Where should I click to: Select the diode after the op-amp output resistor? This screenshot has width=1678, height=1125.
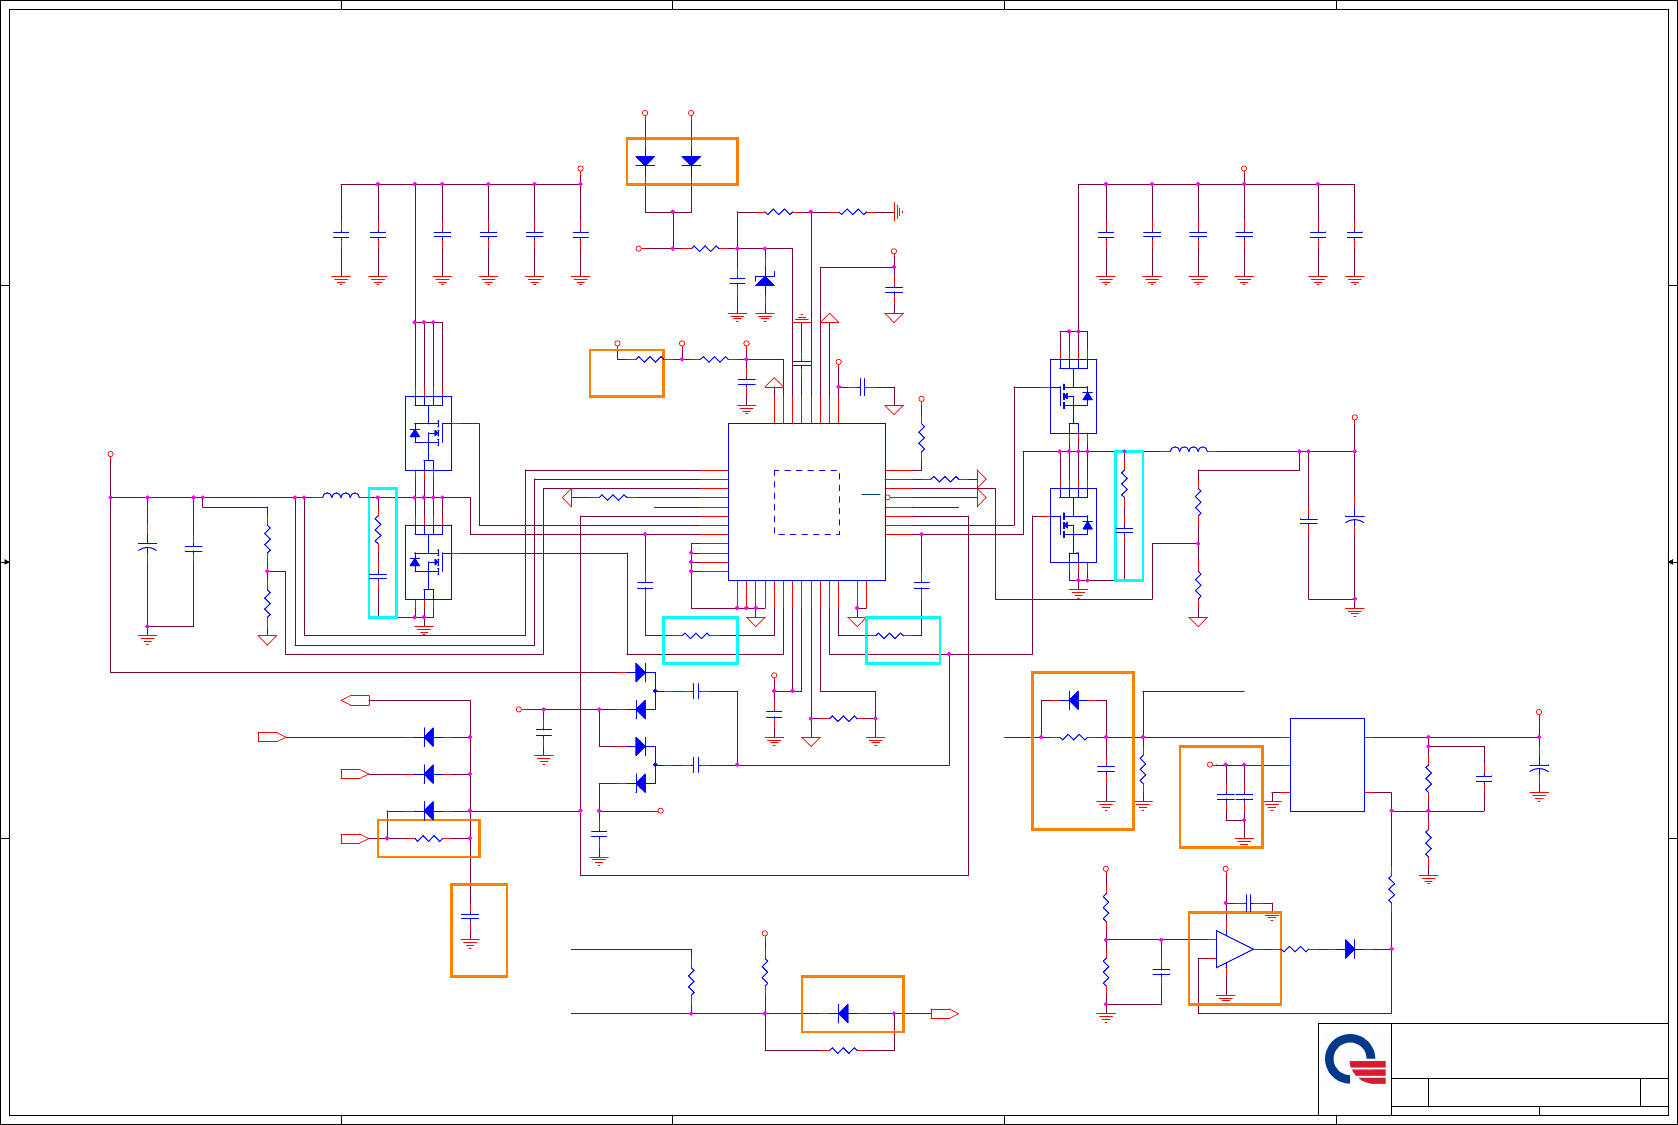(x=1350, y=949)
